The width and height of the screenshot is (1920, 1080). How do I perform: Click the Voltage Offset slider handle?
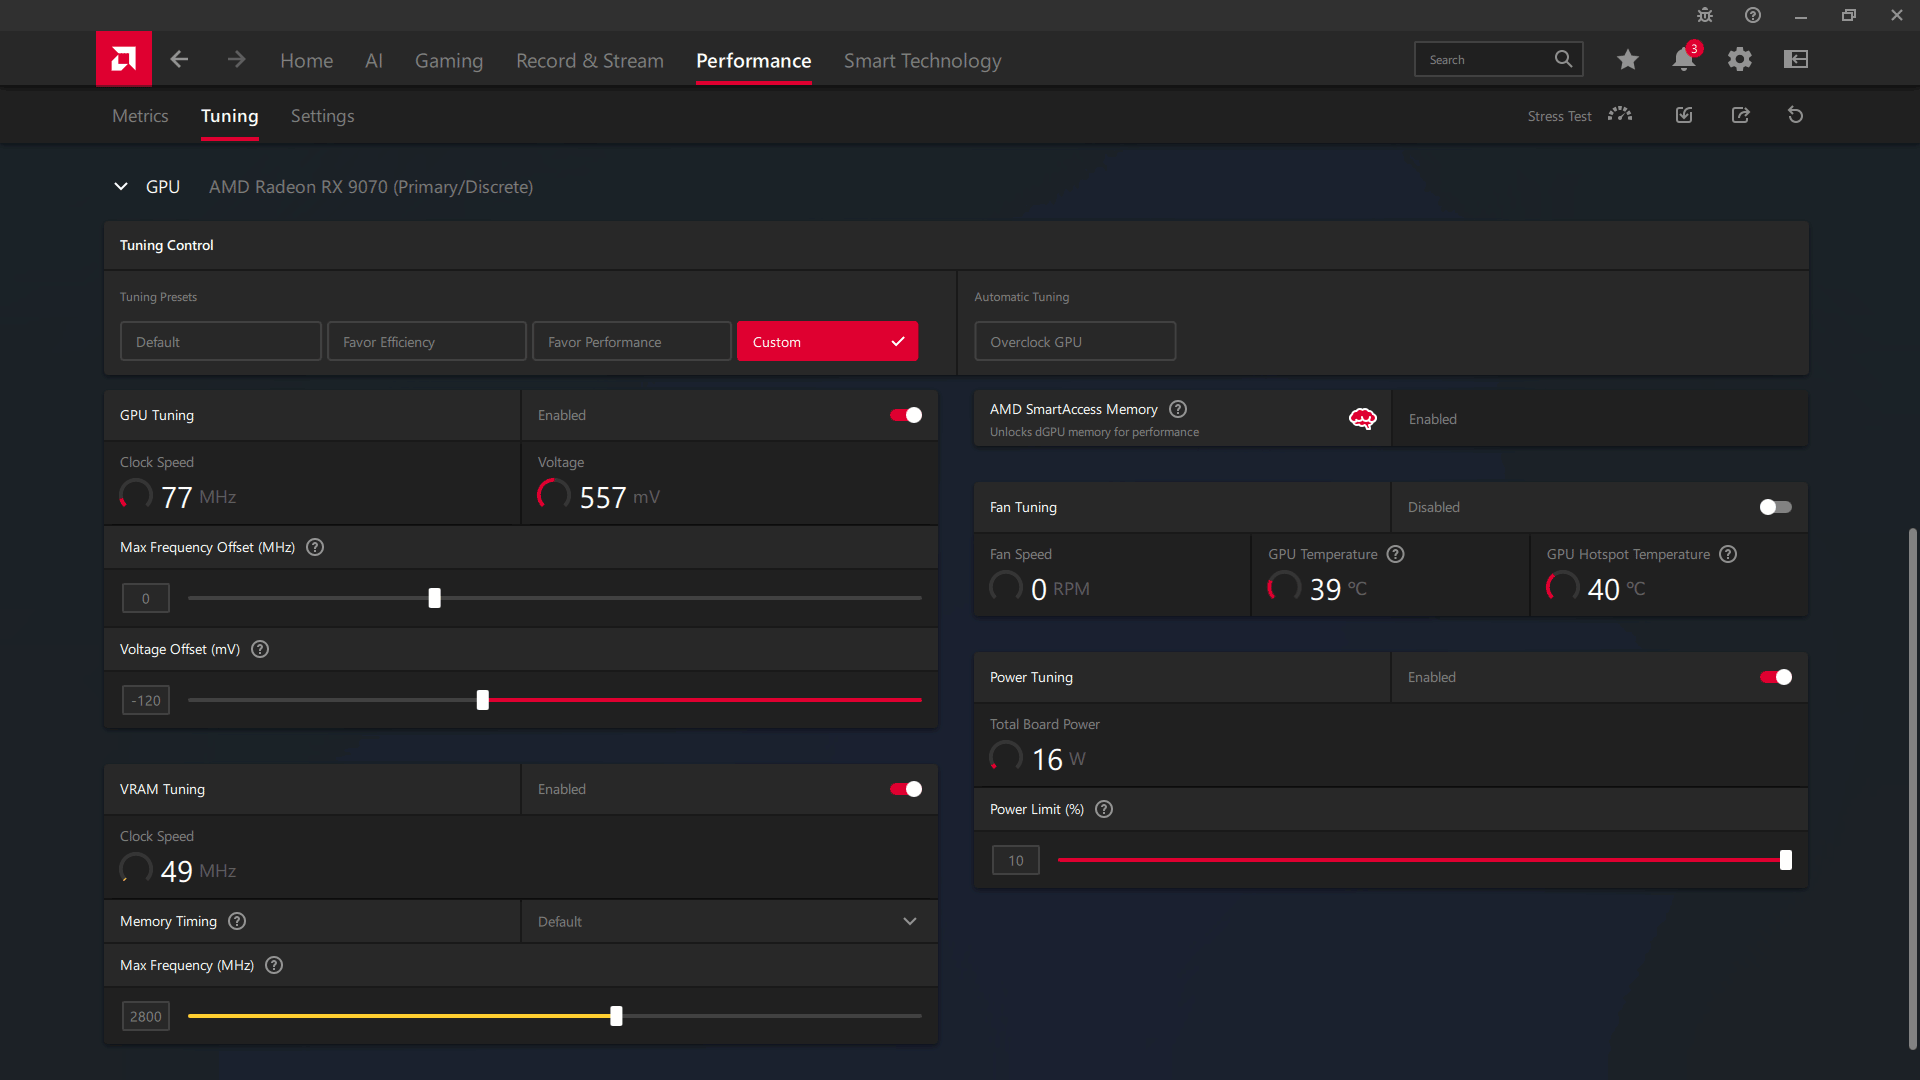(483, 700)
